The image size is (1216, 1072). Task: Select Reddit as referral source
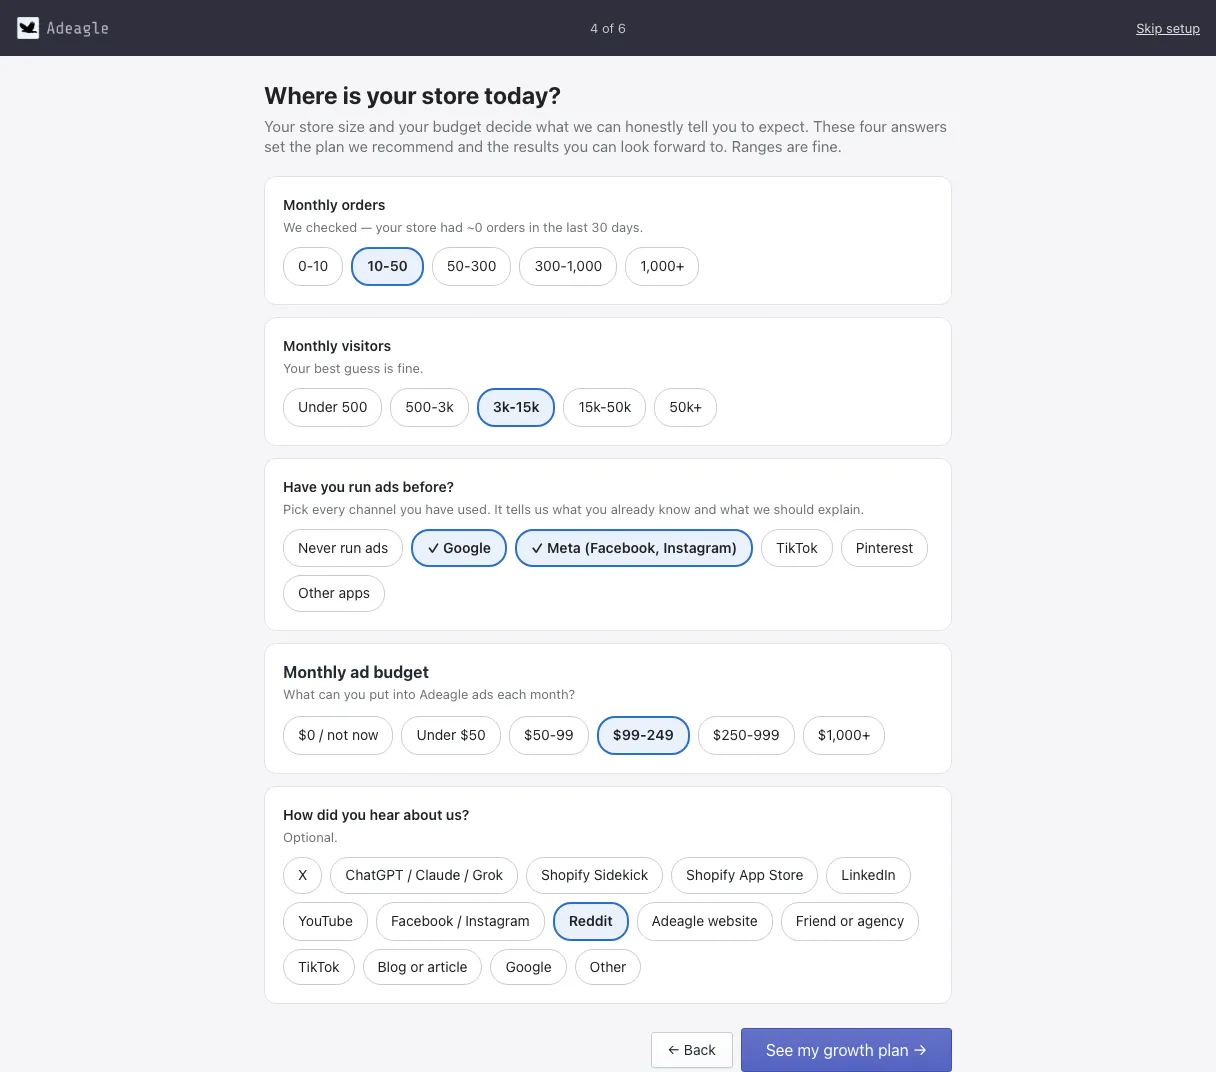pos(590,921)
